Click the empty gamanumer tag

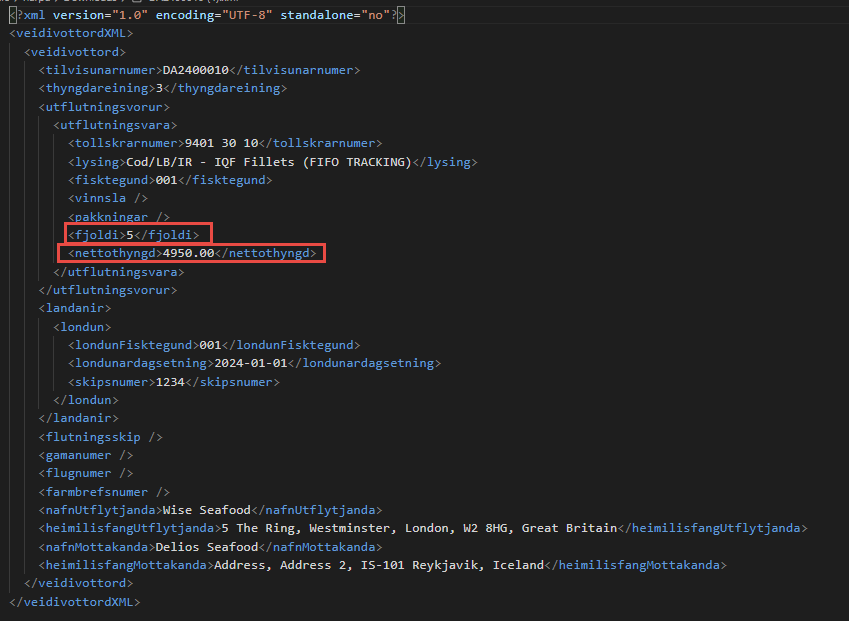point(85,455)
